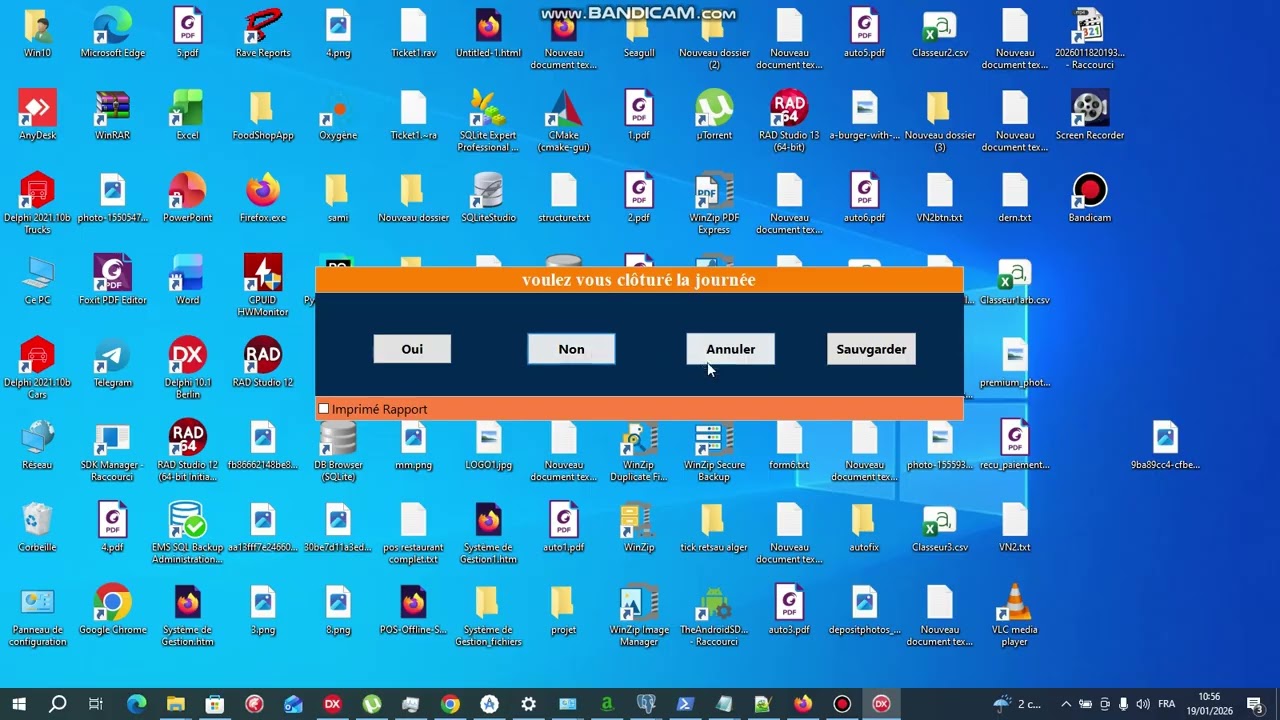The height and width of the screenshot is (720, 1280).
Task: Launch CPUID HWMonitor from the desktop
Action: pos(263,285)
